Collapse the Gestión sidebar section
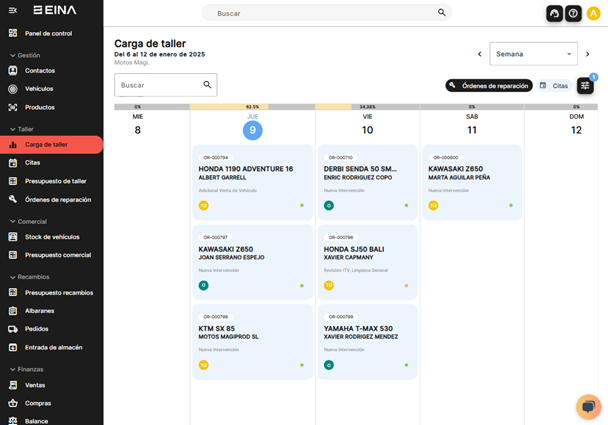Screen dimensions: 608x425 (12, 56)
